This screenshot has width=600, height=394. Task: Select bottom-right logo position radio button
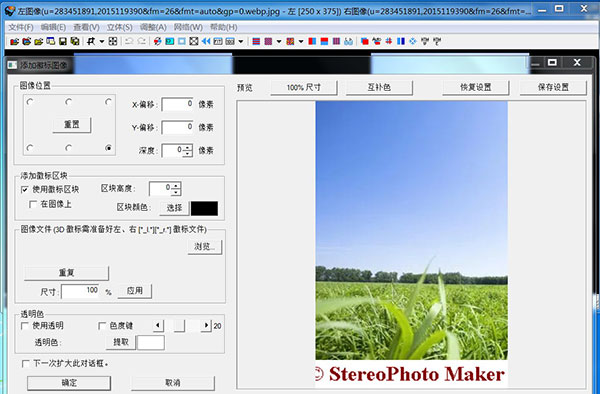click(108, 148)
